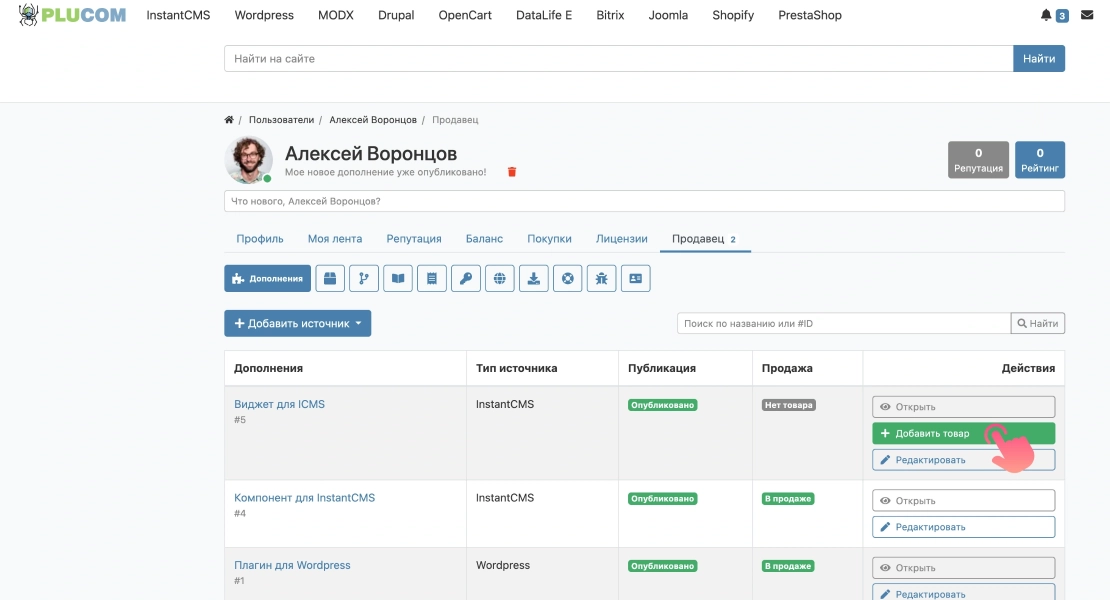The width and height of the screenshot is (1110, 600).
Task: Expand the Добавить источник dropdown
Action: click(x=297, y=323)
